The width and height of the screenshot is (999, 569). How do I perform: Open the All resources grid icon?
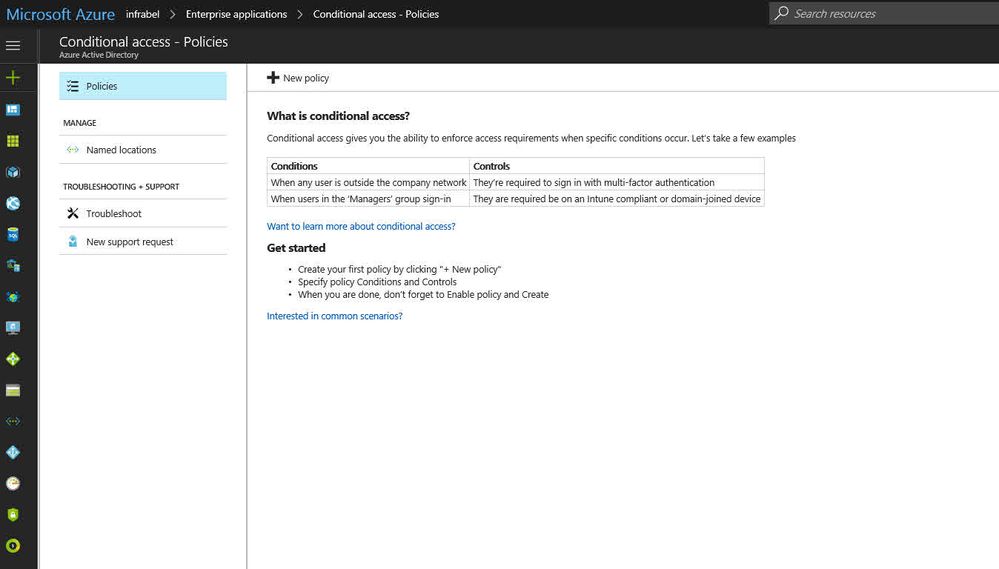point(13,141)
